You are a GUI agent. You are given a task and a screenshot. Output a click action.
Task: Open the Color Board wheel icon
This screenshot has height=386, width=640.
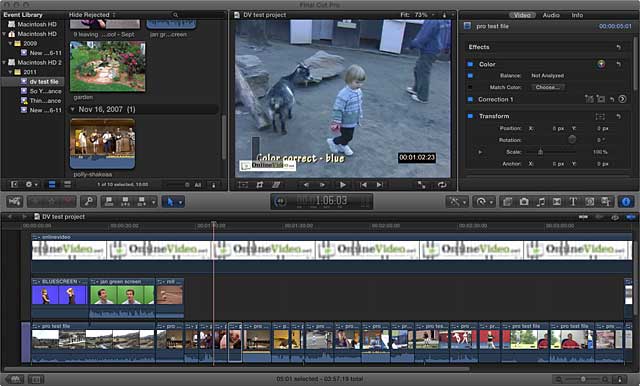[x=601, y=64]
